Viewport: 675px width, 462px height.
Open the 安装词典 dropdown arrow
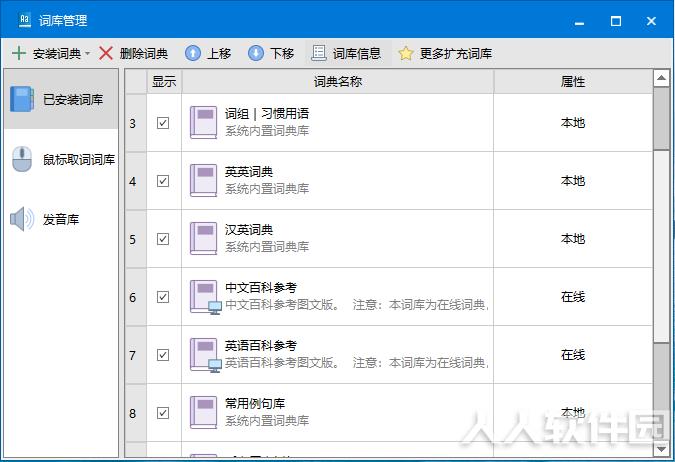(x=87, y=53)
